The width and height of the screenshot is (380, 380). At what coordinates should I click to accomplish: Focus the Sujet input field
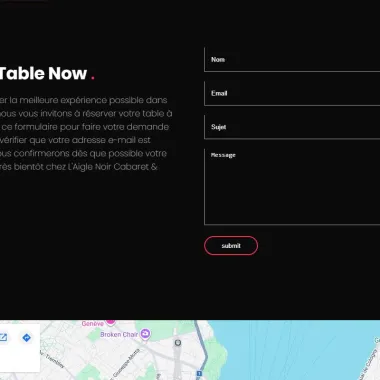(x=292, y=127)
